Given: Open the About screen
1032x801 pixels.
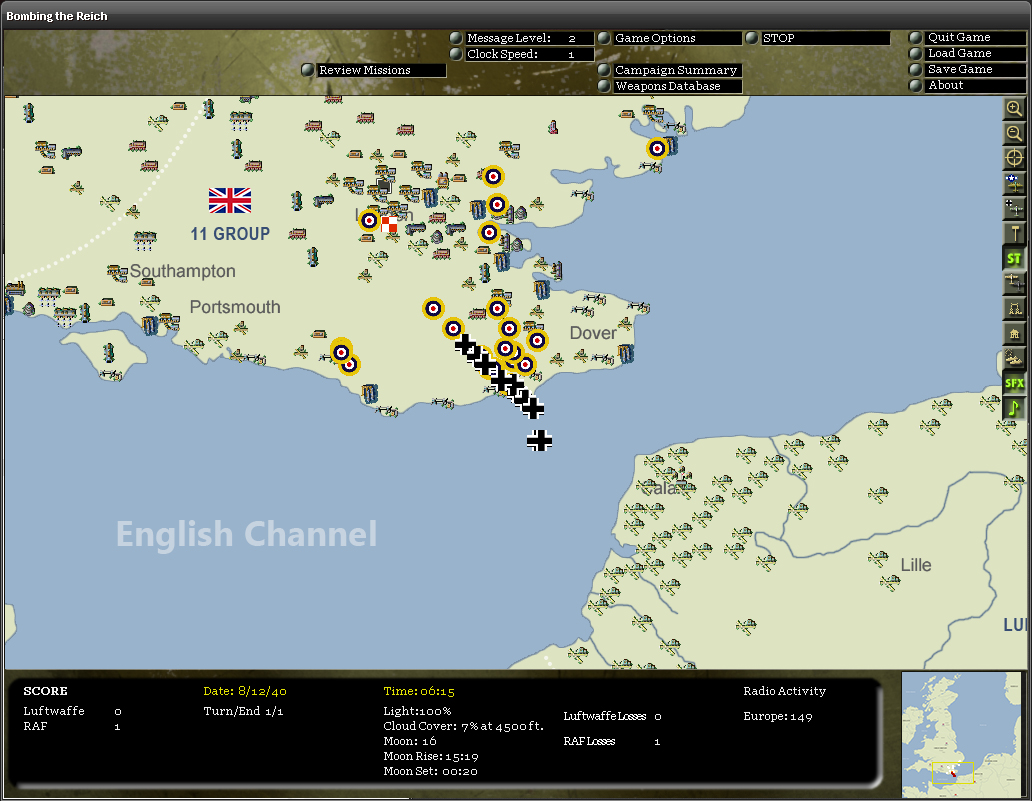Looking at the screenshot, I should [x=967, y=85].
